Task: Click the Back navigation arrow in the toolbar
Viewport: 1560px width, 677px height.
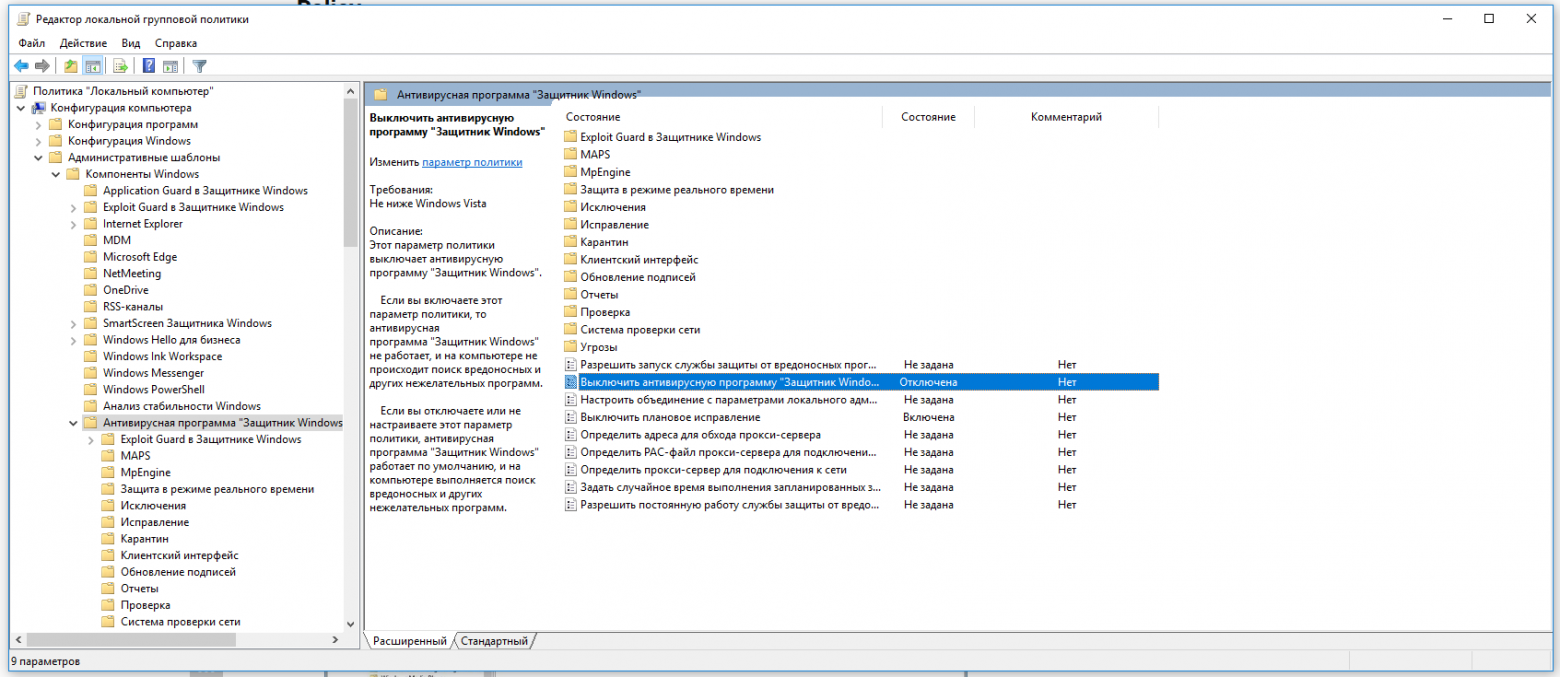Action: pyautogui.click(x=20, y=66)
